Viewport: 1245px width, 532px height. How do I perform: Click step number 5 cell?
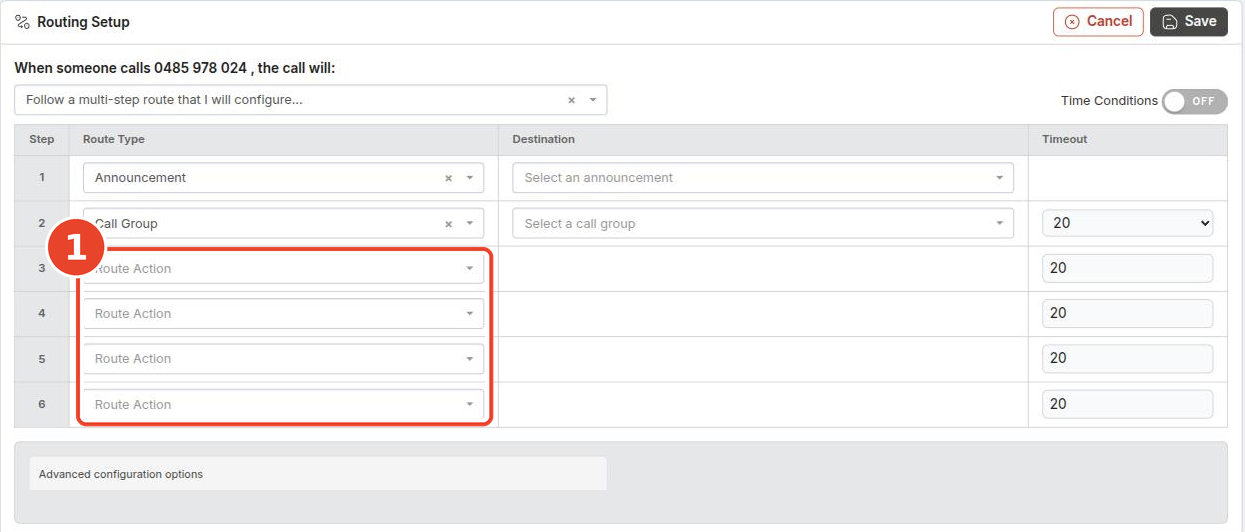click(x=42, y=359)
